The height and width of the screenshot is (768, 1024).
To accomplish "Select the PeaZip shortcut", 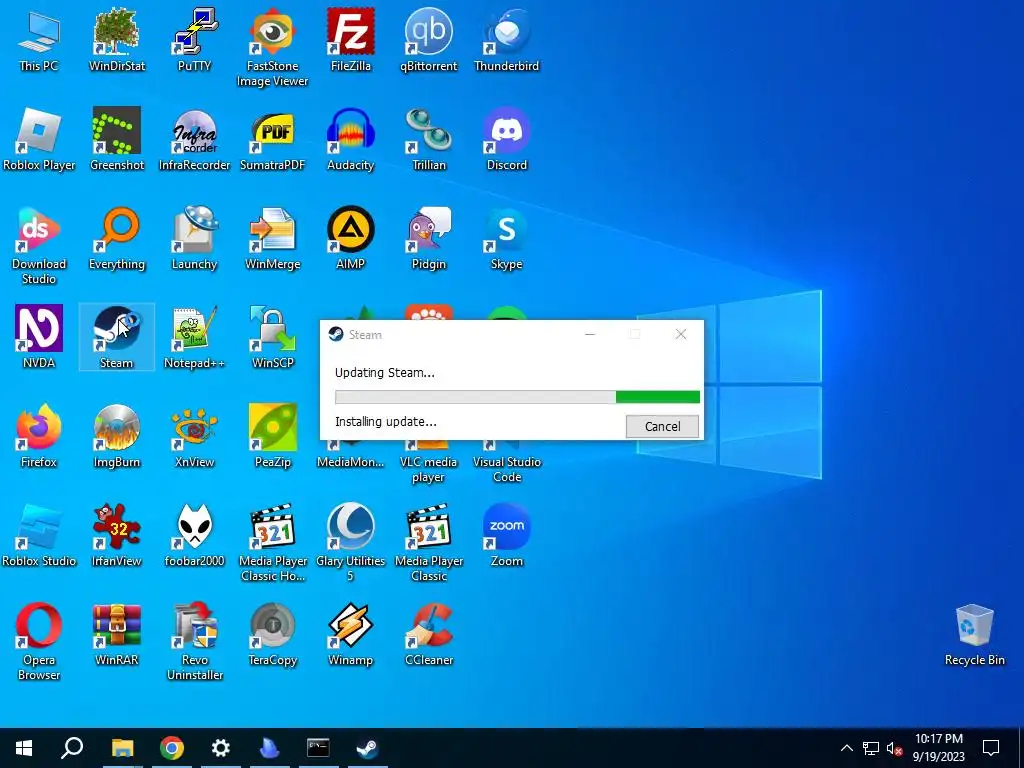I will point(272,437).
